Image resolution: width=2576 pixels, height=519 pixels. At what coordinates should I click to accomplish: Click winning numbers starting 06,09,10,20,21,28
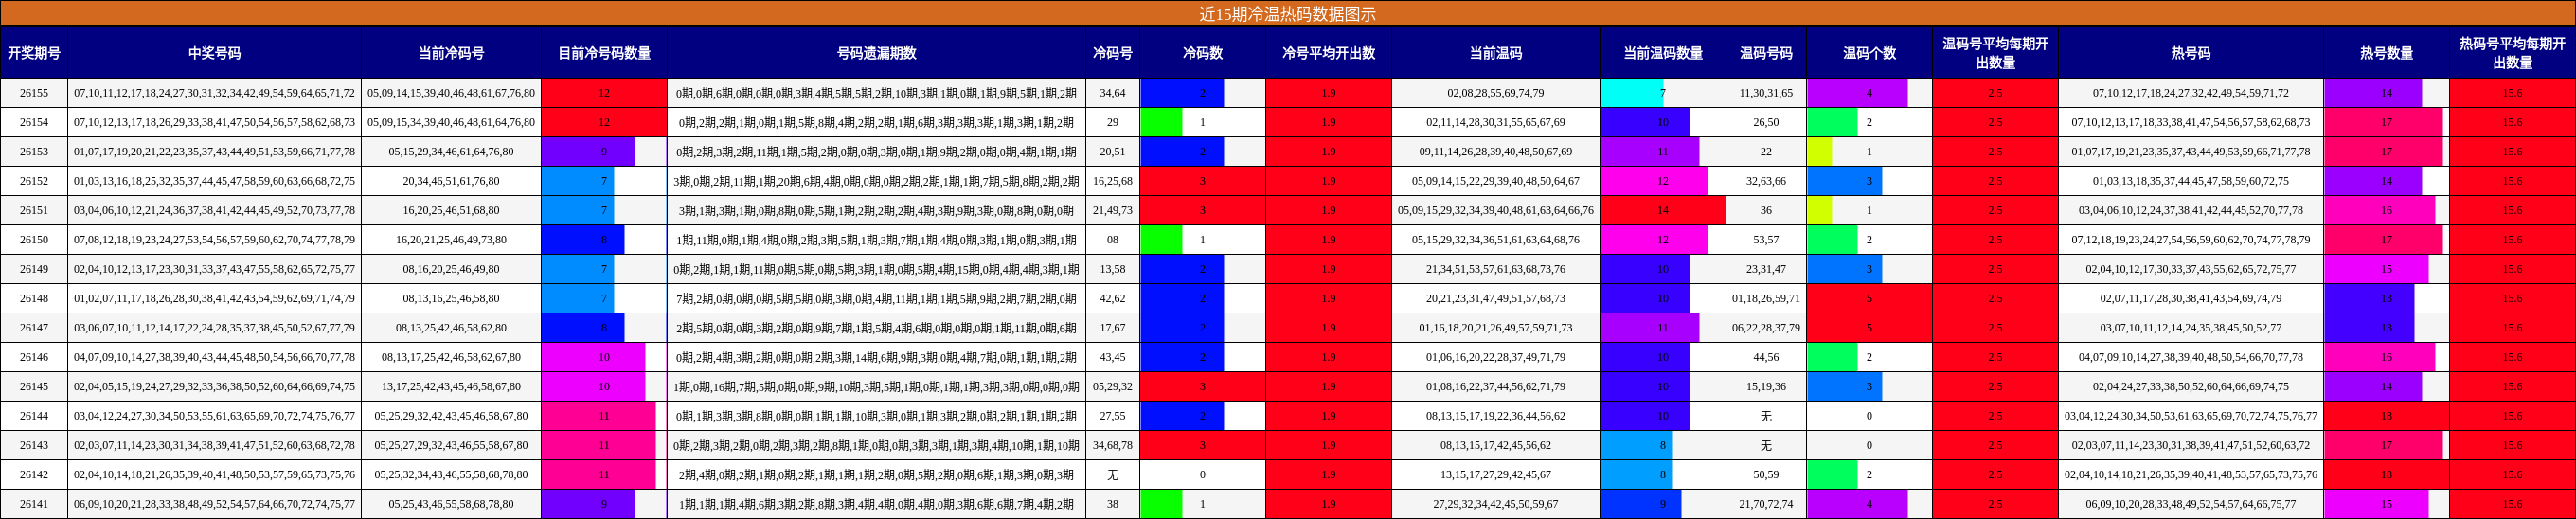click(x=214, y=504)
